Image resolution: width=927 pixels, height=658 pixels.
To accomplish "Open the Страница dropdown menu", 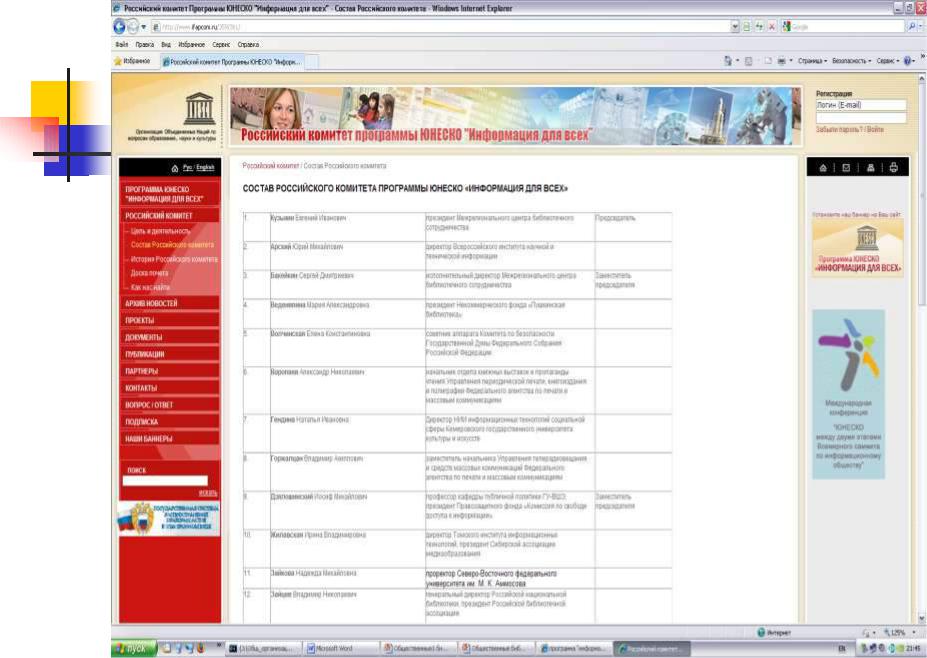I will [x=812, y=61].
